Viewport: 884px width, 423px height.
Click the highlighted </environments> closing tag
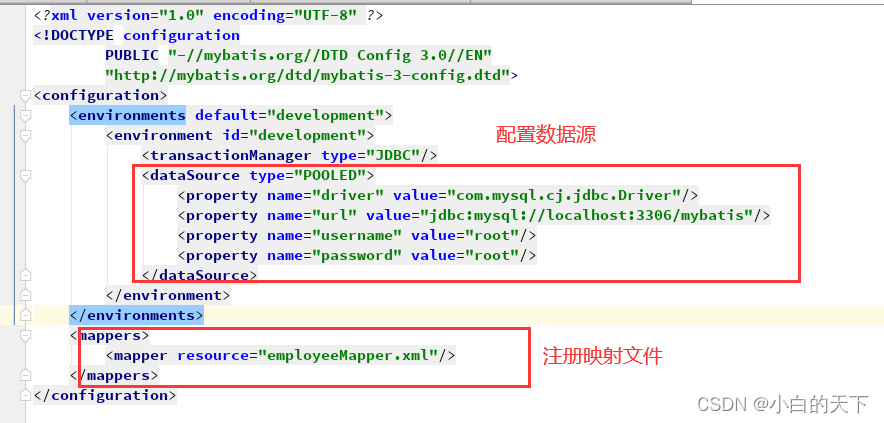[x=136, y=315]
